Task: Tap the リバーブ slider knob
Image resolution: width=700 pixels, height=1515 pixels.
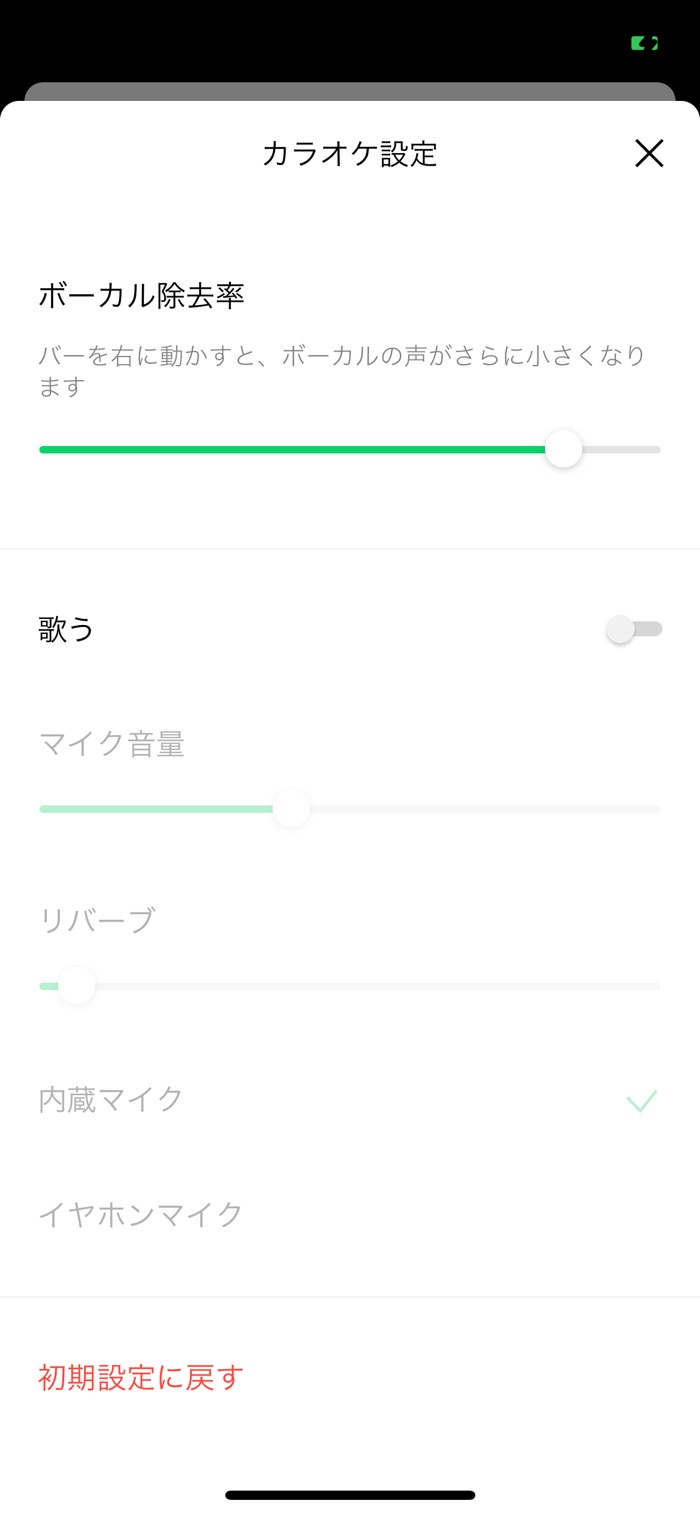Action: point(75,985)
